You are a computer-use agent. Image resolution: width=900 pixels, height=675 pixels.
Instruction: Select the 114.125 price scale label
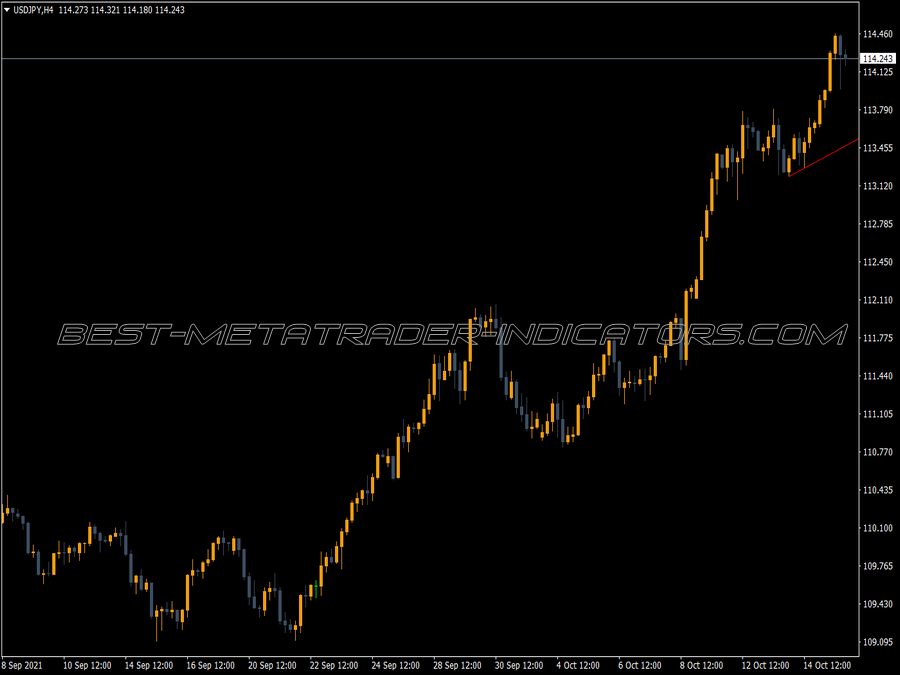coord(878,72)
